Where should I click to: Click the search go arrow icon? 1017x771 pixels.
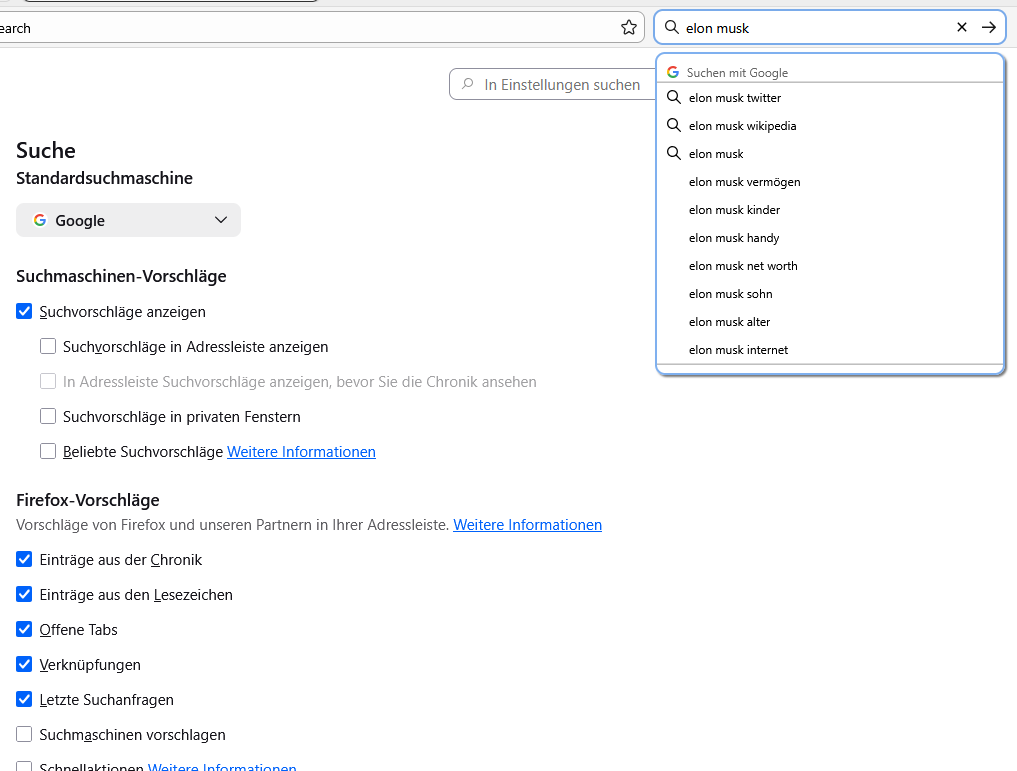[989, 27]
